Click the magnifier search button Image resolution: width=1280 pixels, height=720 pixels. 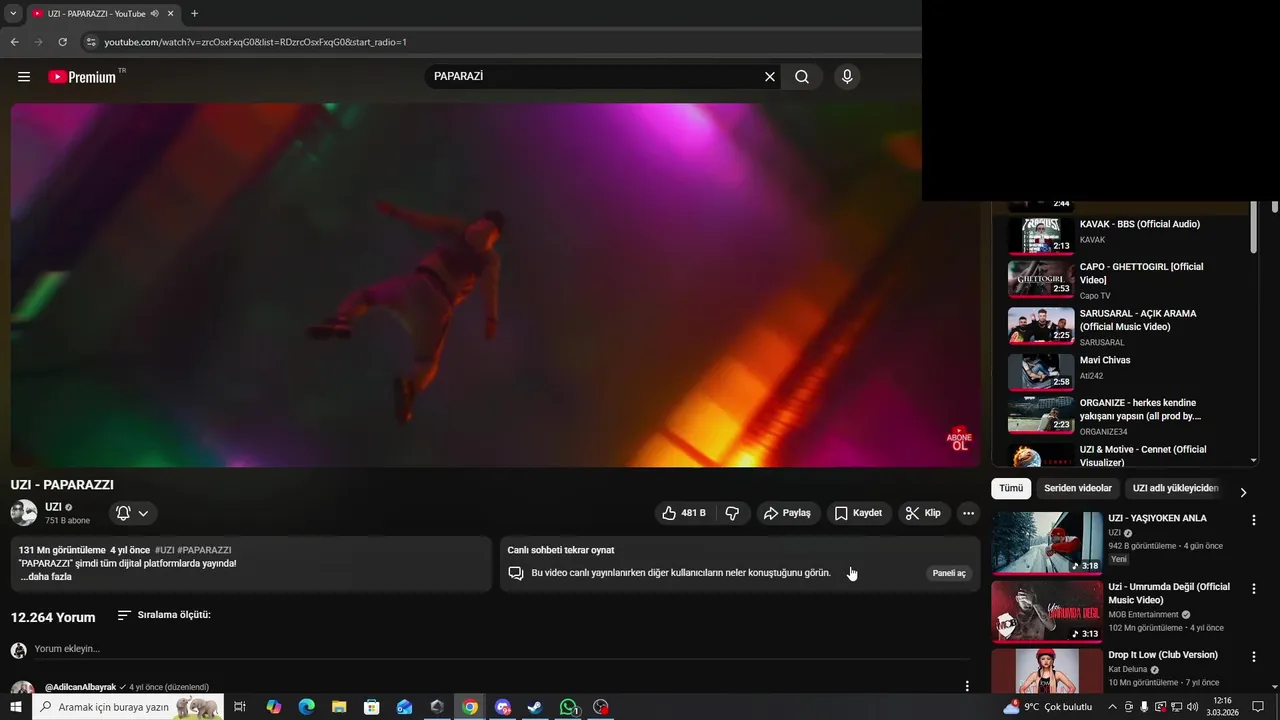802,77
